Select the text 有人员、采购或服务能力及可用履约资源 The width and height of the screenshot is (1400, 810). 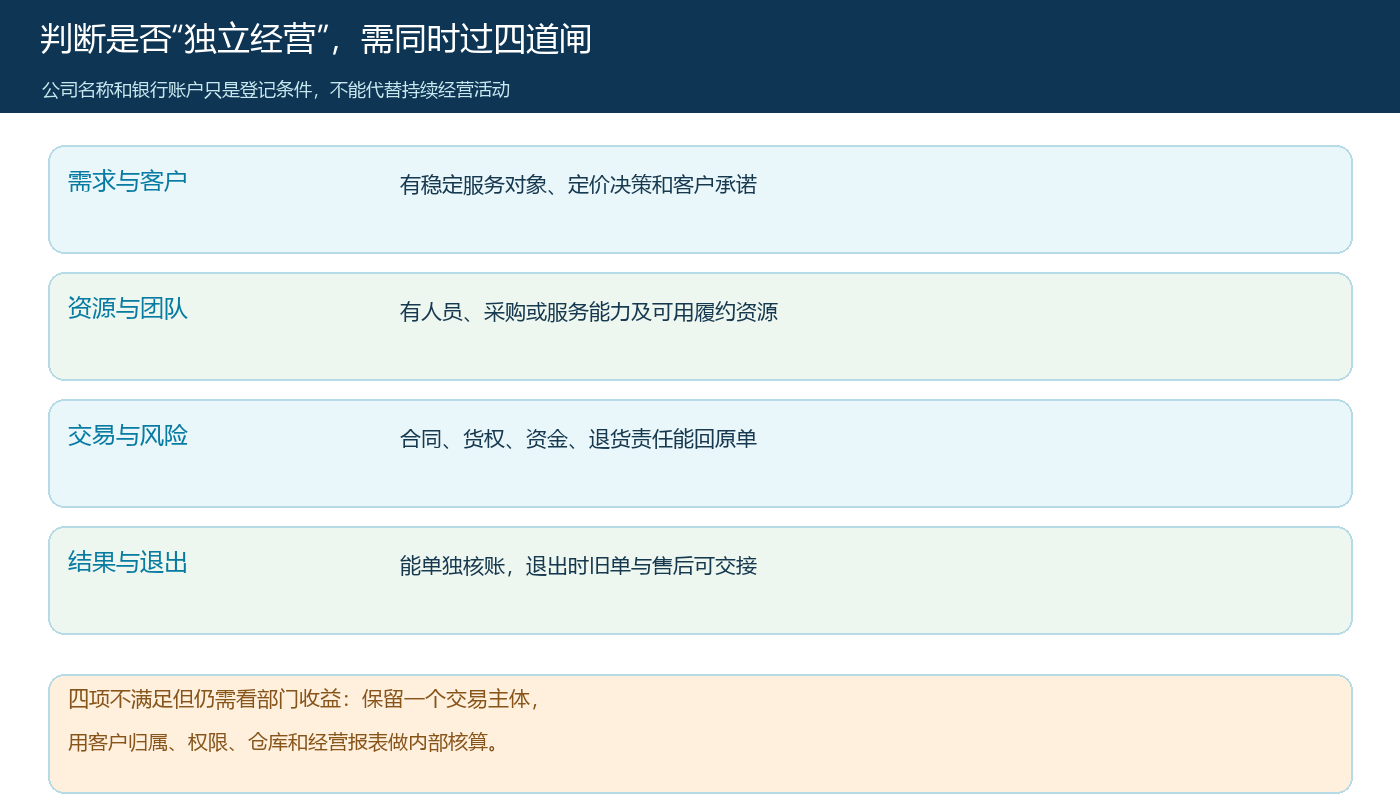click(589, 312)
